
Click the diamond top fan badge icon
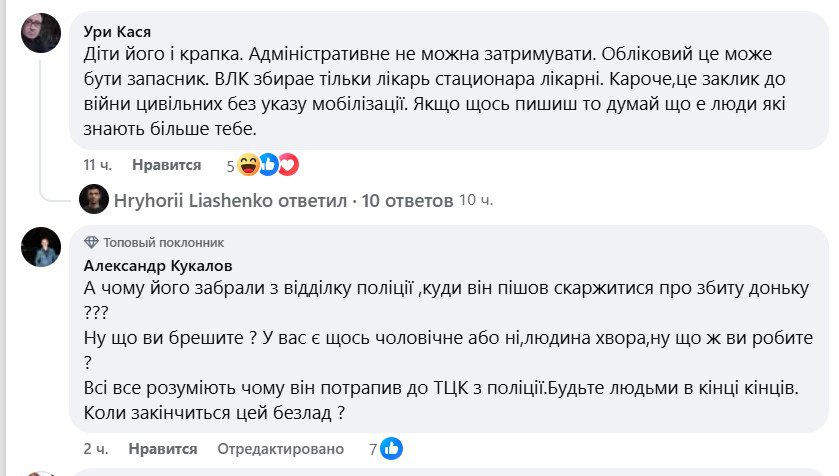click(x=92, y=242)
